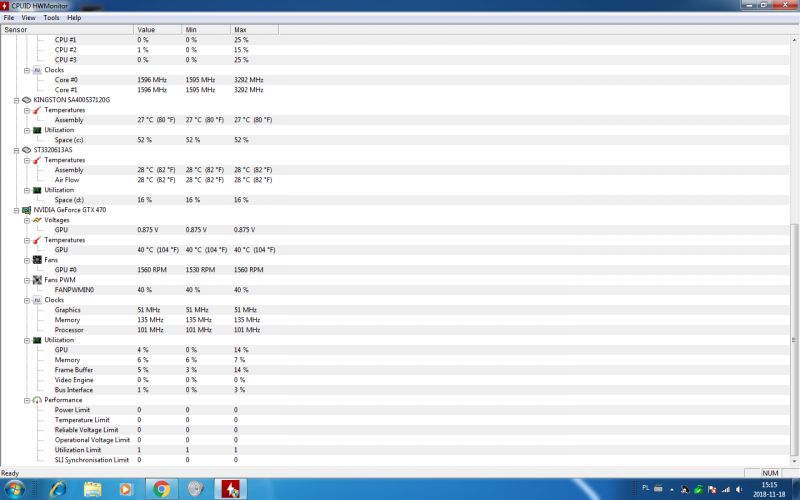Collapse the NVIDIA GeForce GTX 470 node
This screenshot has width=800, height=500.
click(x=16, y=210)
